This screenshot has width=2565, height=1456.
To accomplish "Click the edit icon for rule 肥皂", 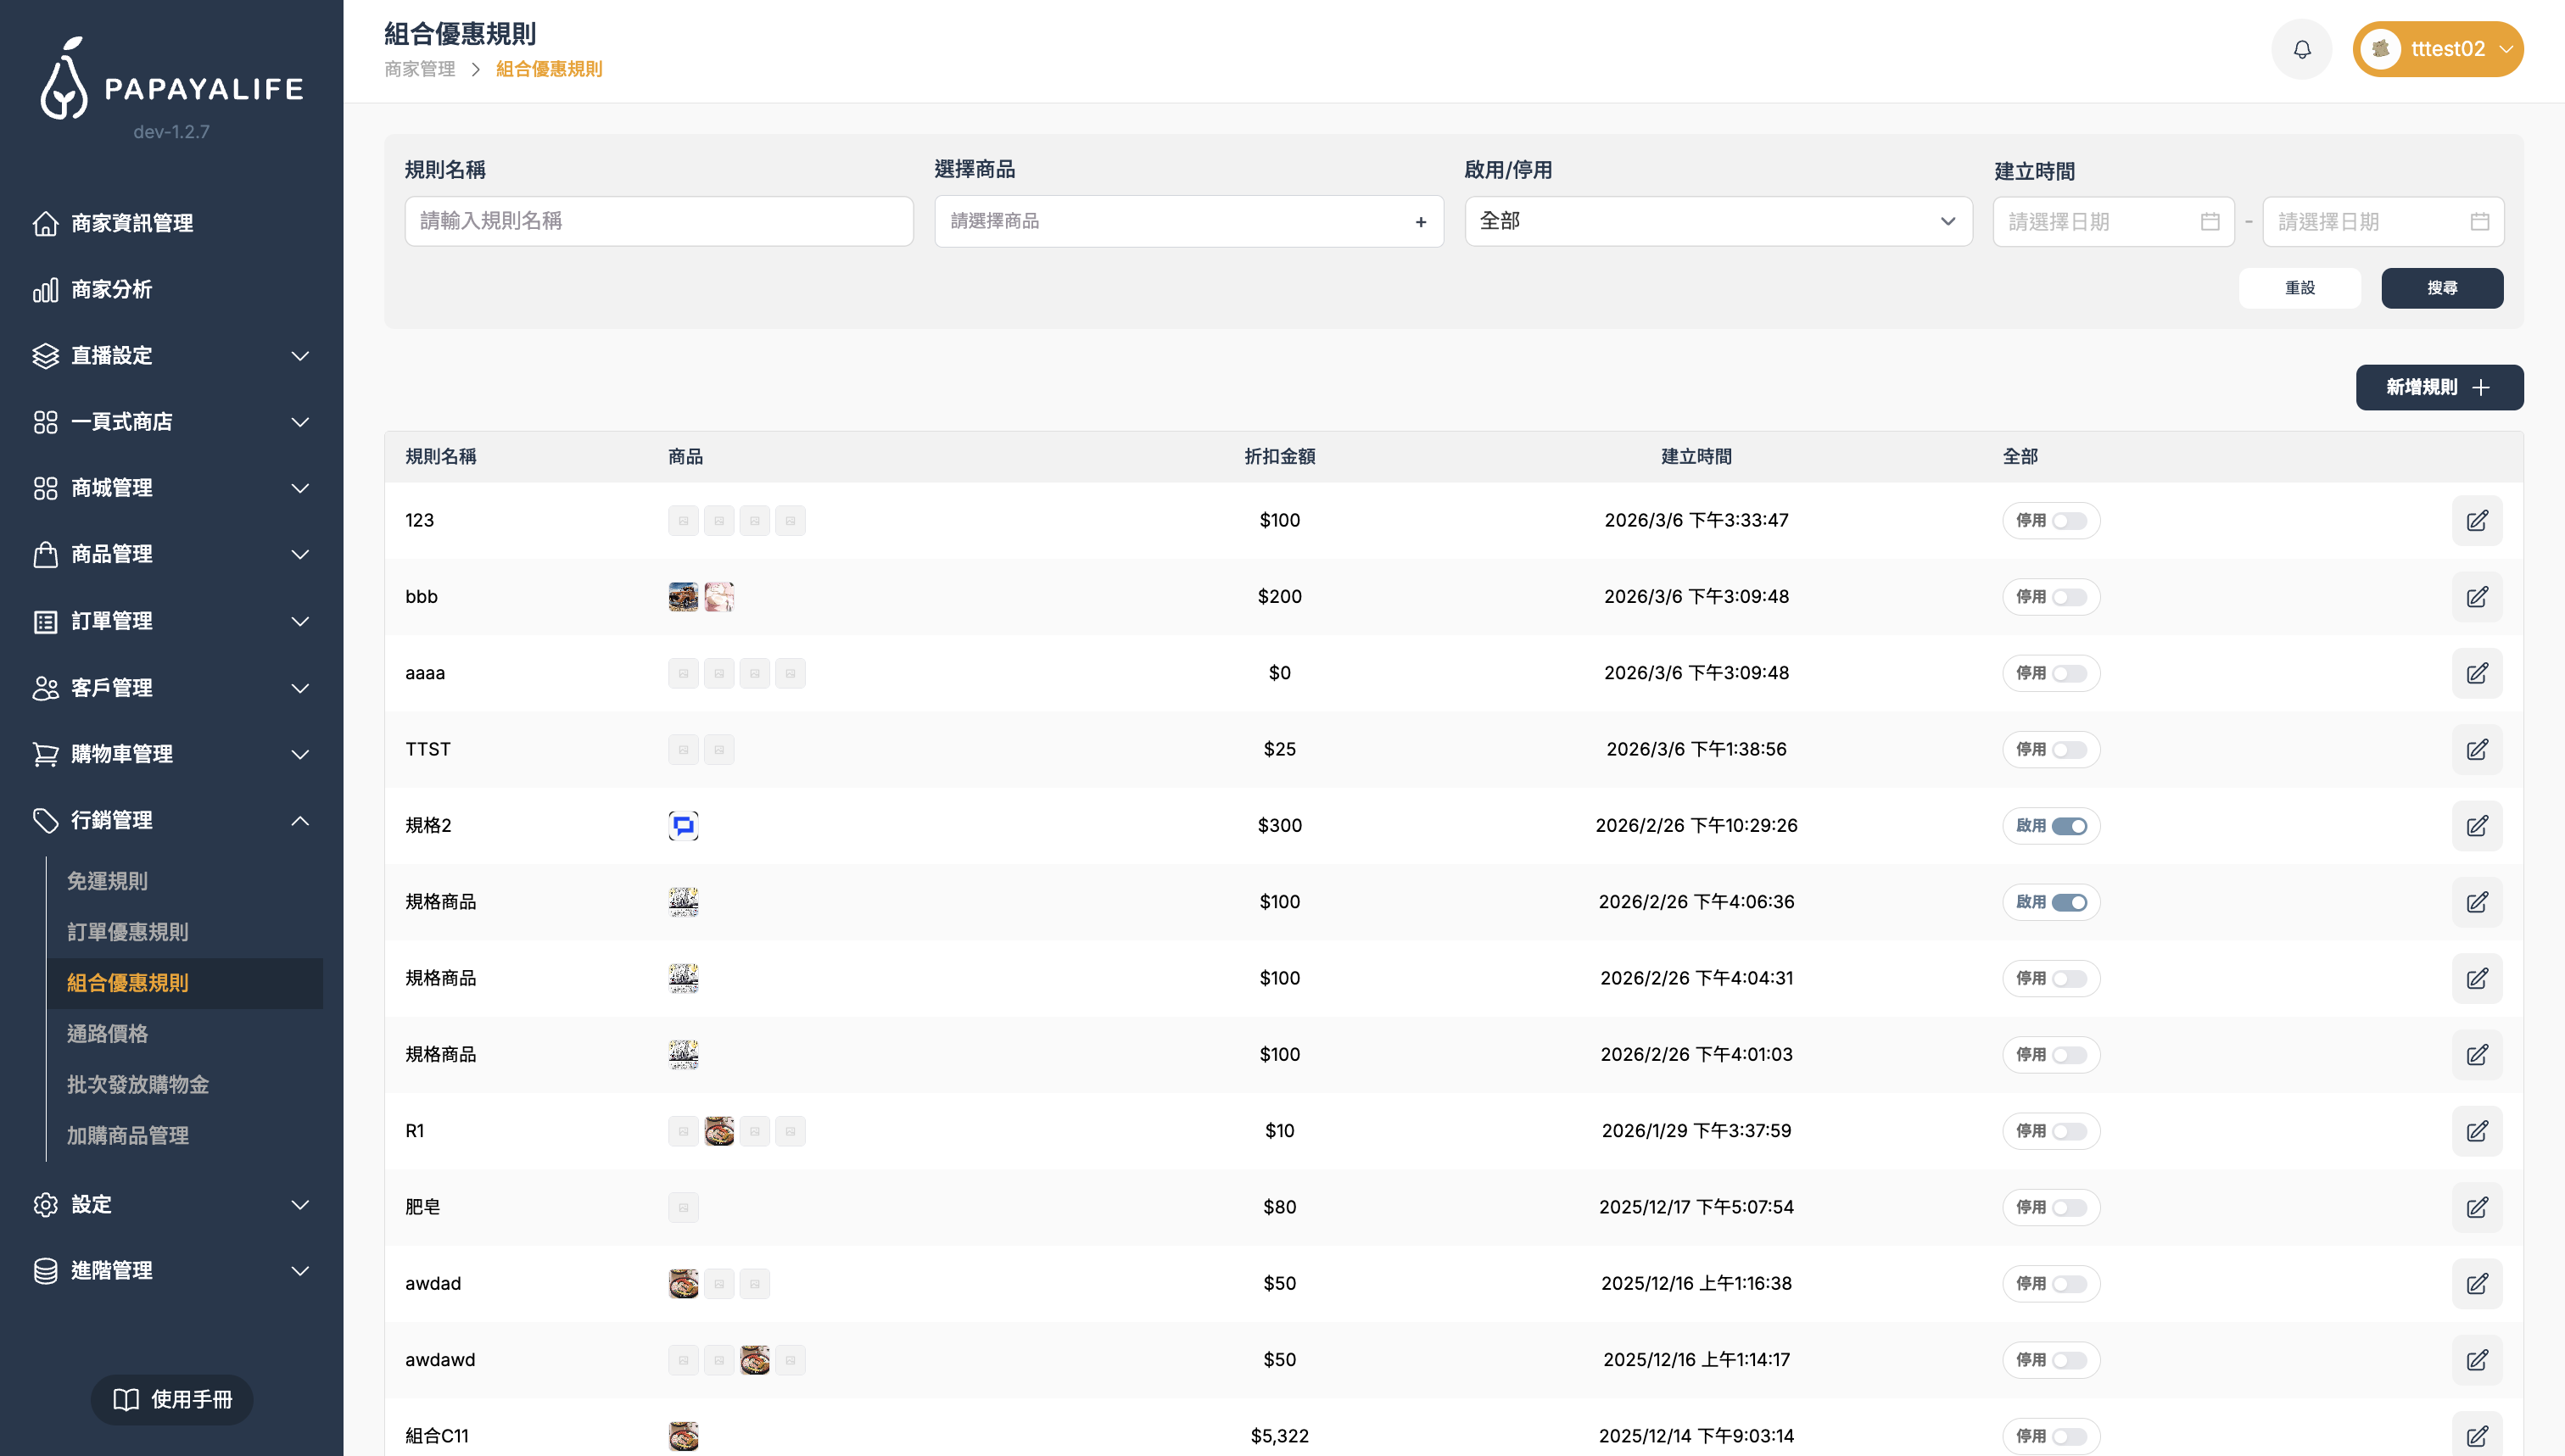I will (2476, 1207).
